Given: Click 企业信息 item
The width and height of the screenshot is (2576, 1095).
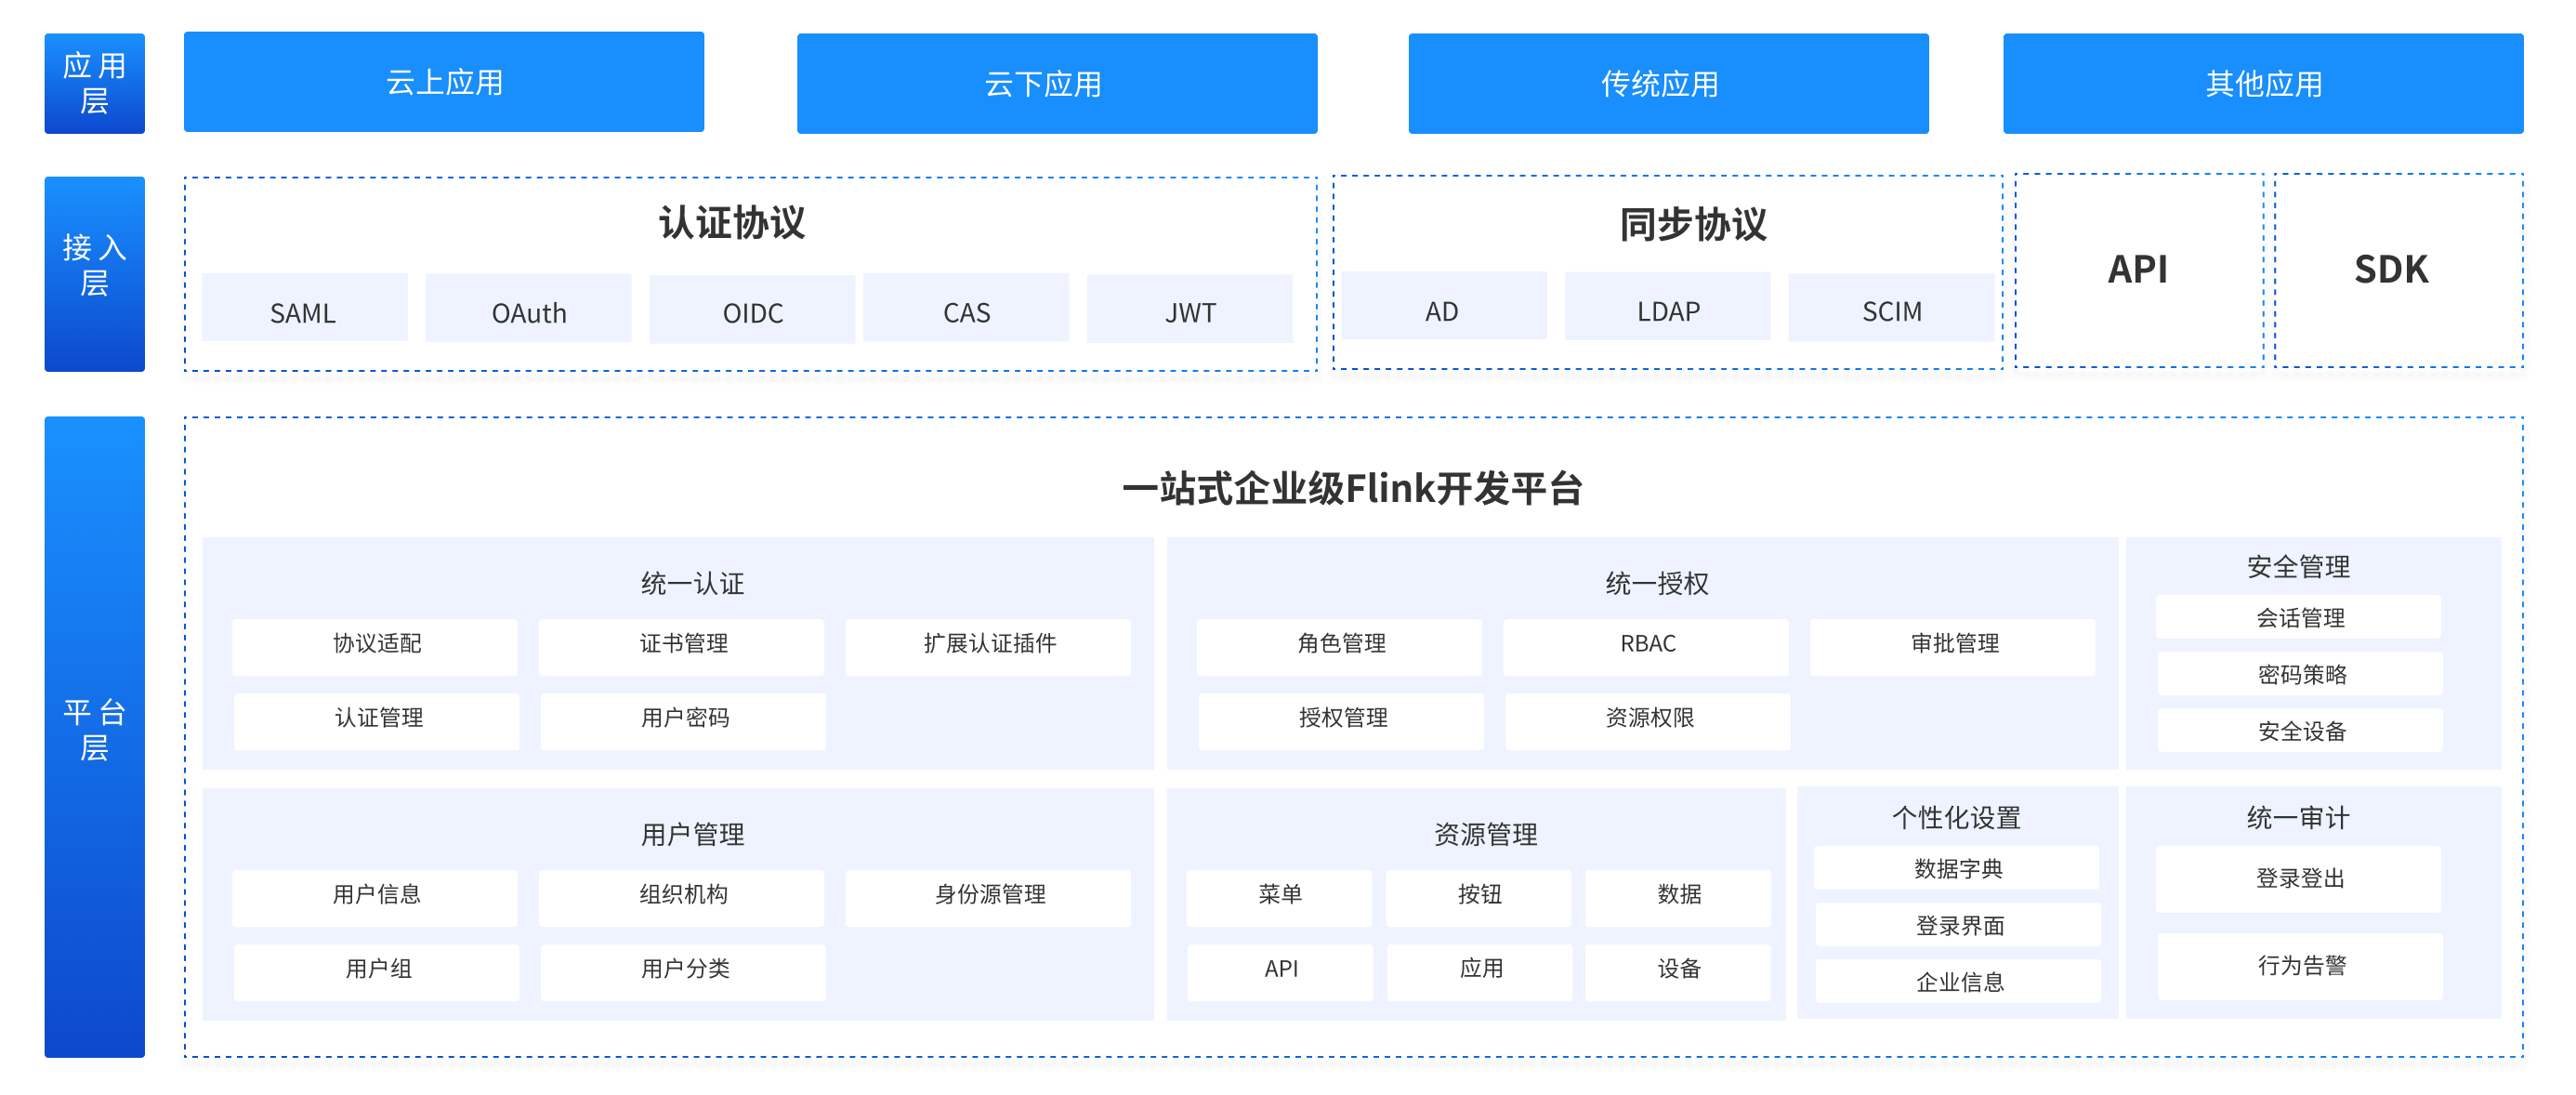Looking at the screenshot, I should (1958, 982).
